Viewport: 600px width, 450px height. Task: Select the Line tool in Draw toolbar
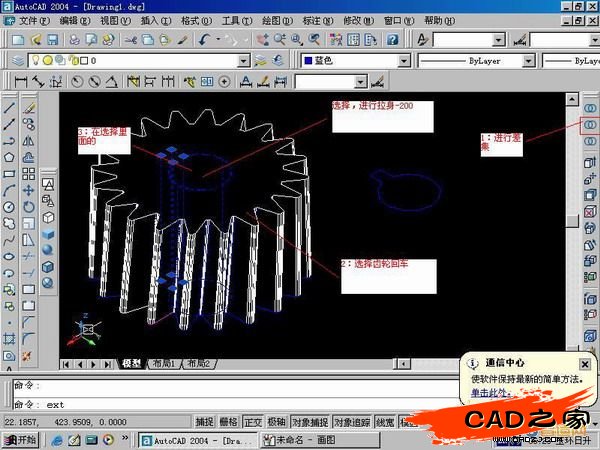(x=9, y=107)
